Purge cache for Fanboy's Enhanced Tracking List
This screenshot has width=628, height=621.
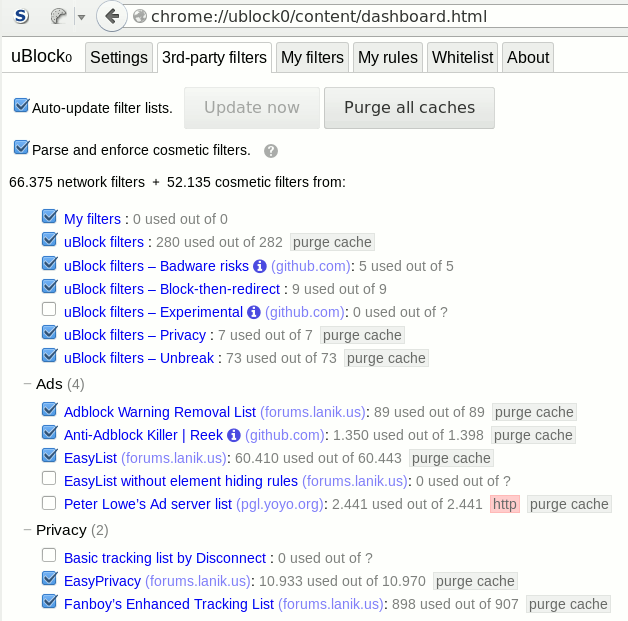pyautogui.click(x=568, y=604)
